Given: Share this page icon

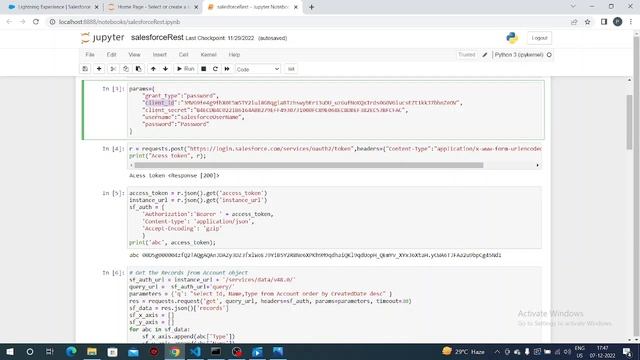Looking at the screenshot, I should 574,22.
